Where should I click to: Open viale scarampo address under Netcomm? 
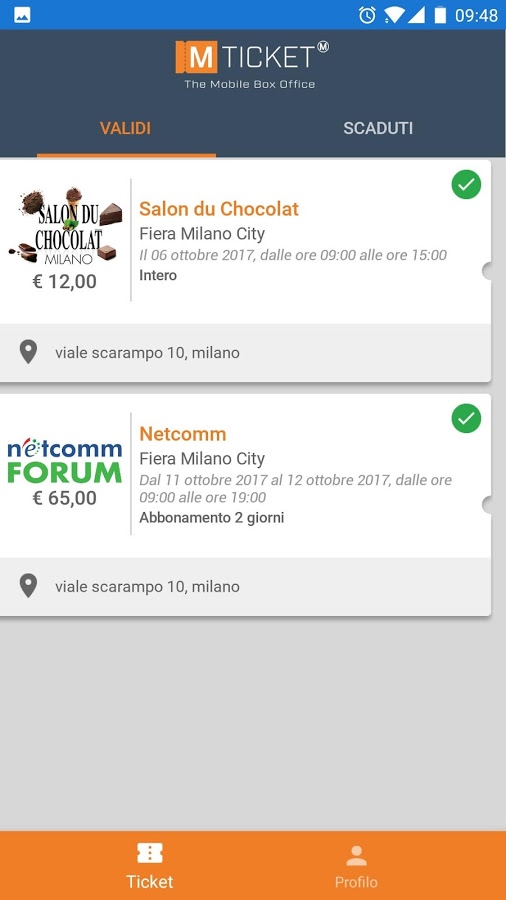click(147, 587)
